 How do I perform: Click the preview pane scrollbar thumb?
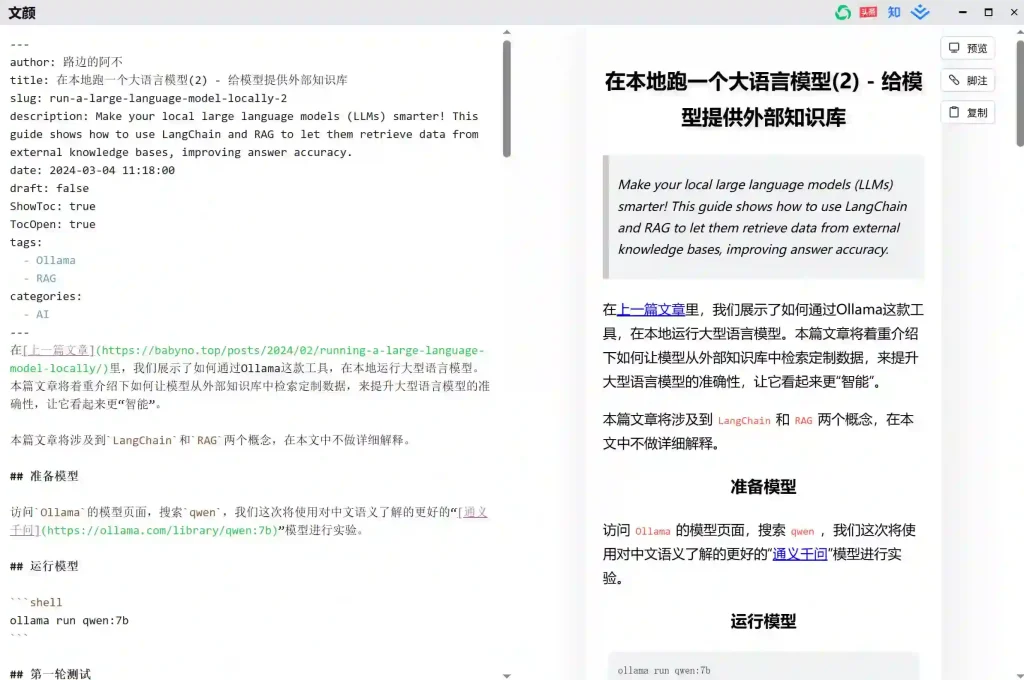[x=1020, y=93]
